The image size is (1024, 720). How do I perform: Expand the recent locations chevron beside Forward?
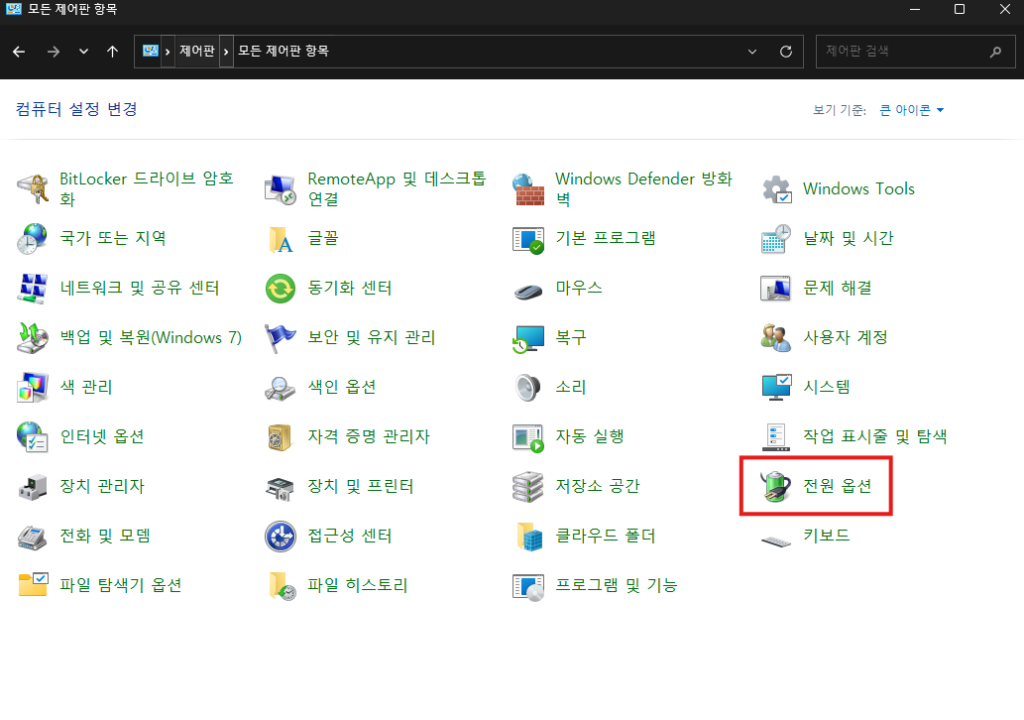point(83,51)
